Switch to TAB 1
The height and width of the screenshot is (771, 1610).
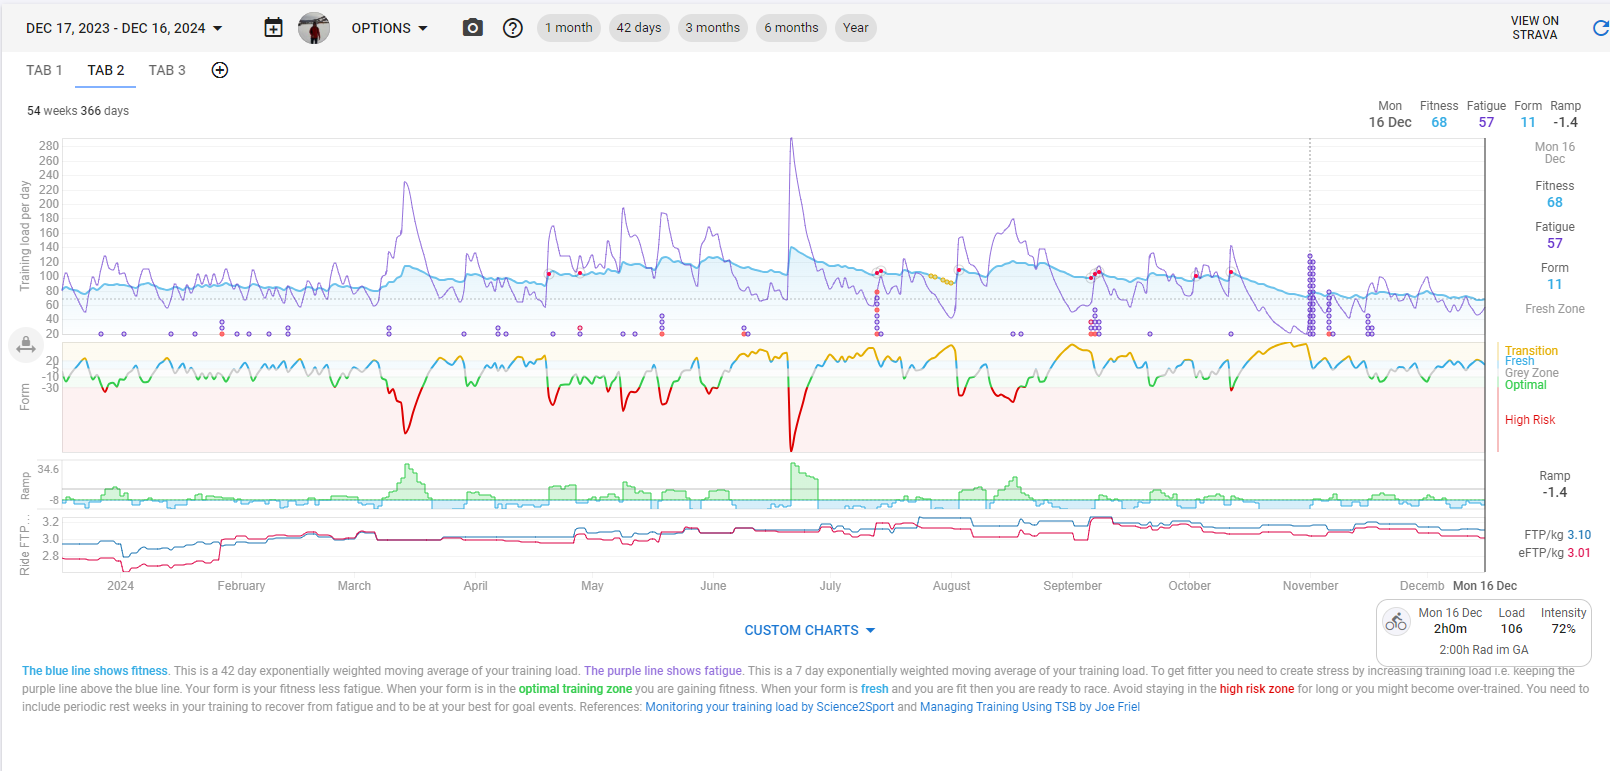pyautogui.click(x=44, y=70)
